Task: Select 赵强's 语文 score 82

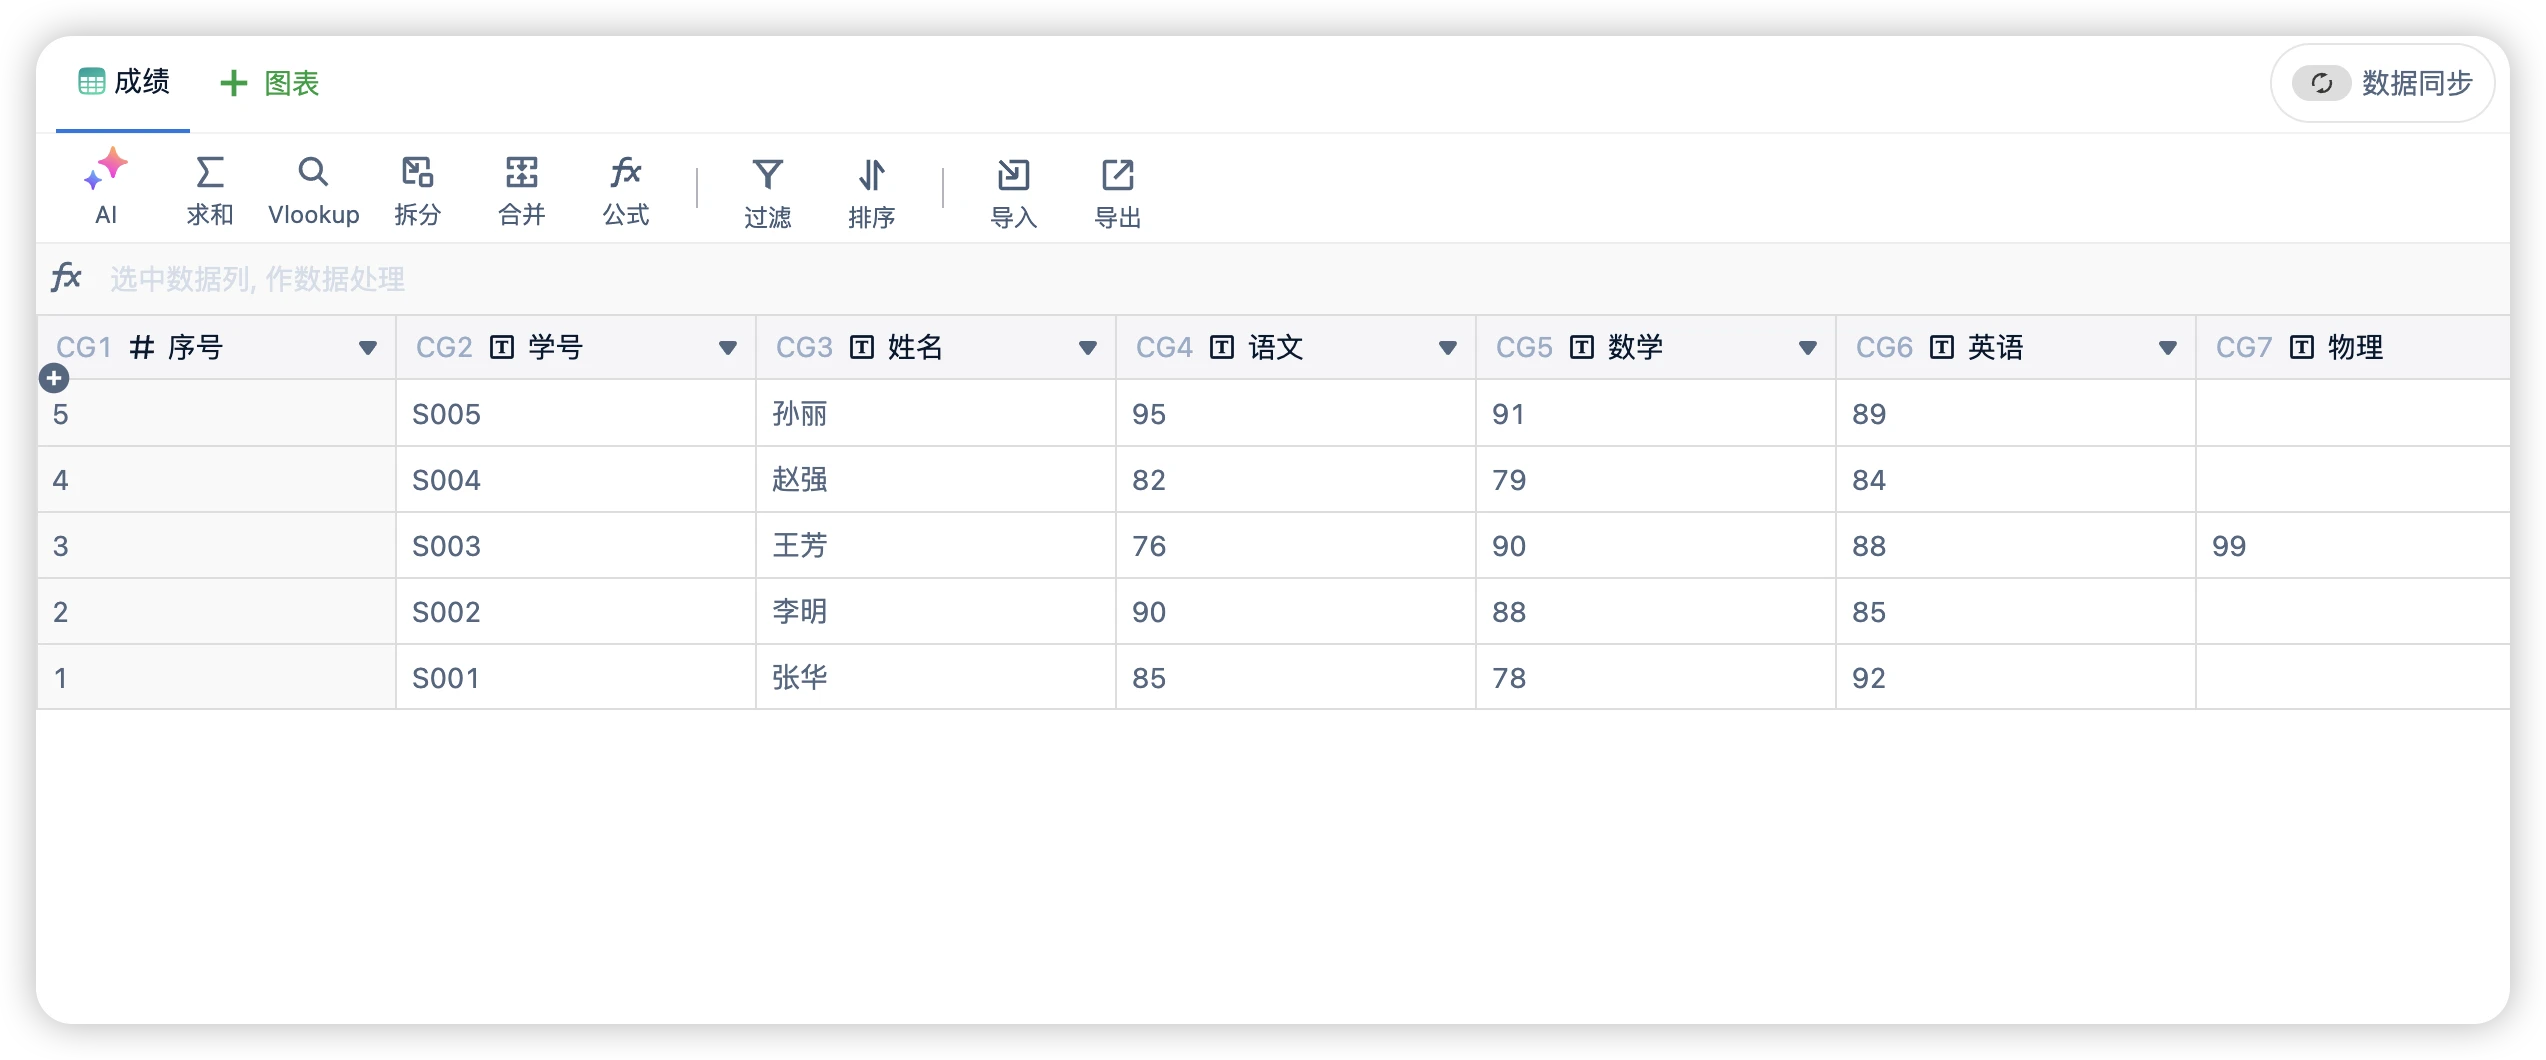Action: (1296, 480)
